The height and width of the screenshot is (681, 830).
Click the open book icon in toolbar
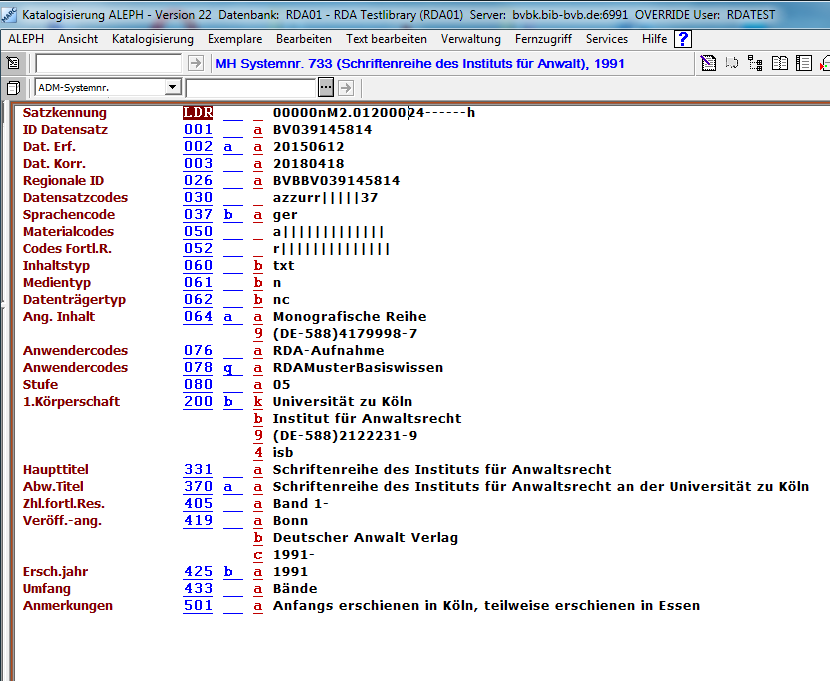pyautogui.click(x=779, y=63)
